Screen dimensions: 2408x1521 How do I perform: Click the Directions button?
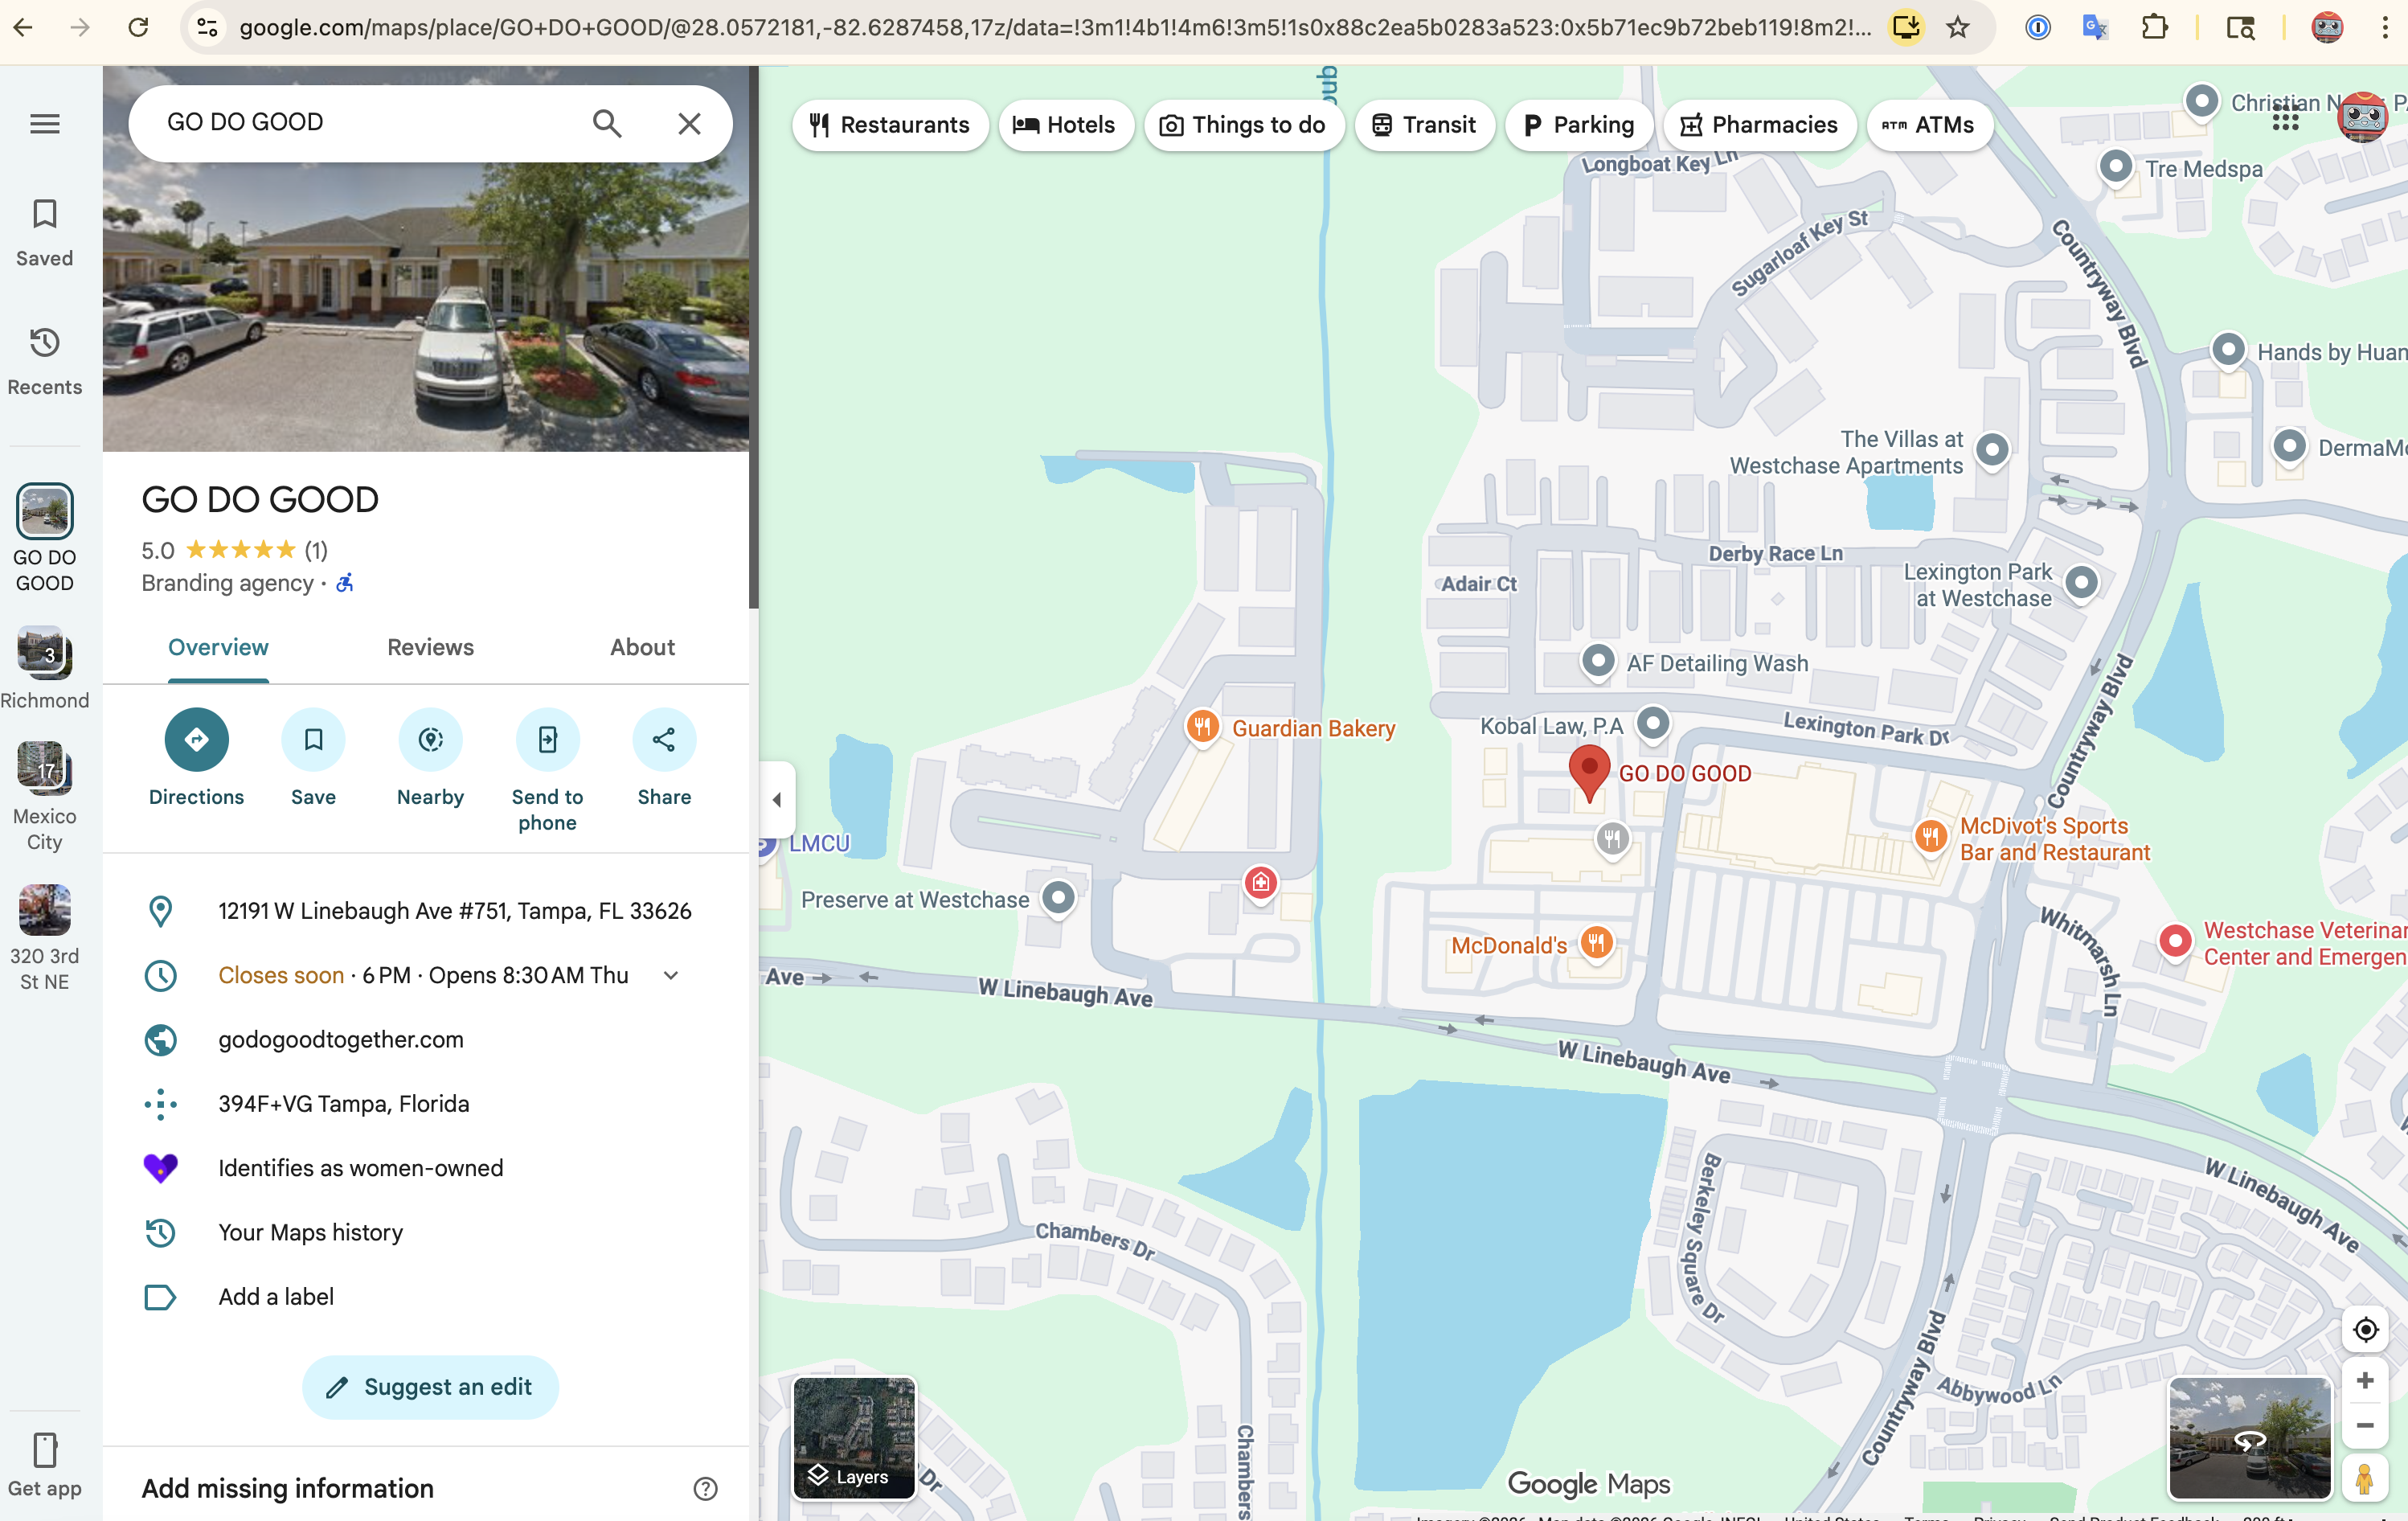coord(196,757)
